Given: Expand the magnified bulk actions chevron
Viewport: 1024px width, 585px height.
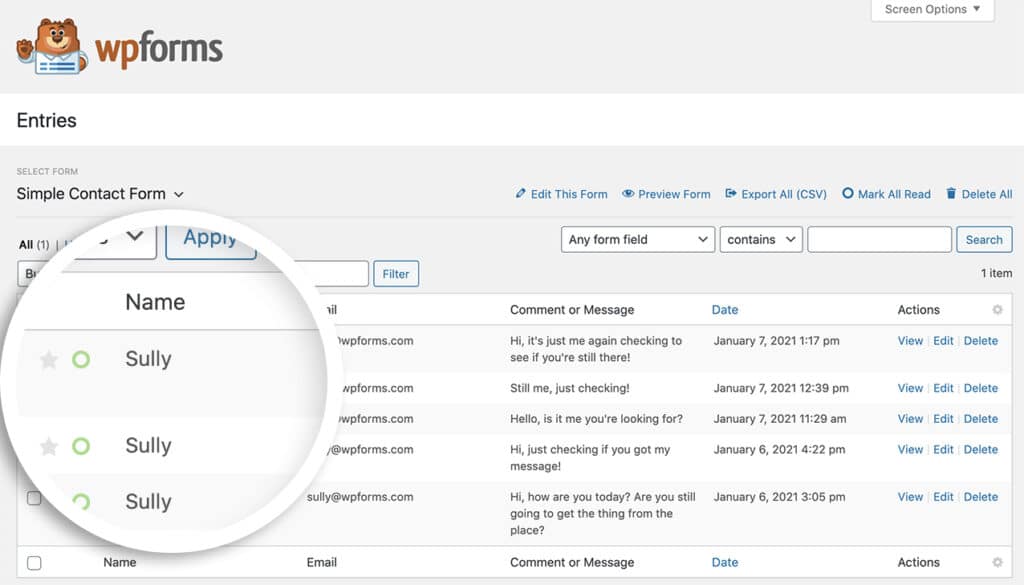Looking at the screenshot, I should (x=135, y=236).
